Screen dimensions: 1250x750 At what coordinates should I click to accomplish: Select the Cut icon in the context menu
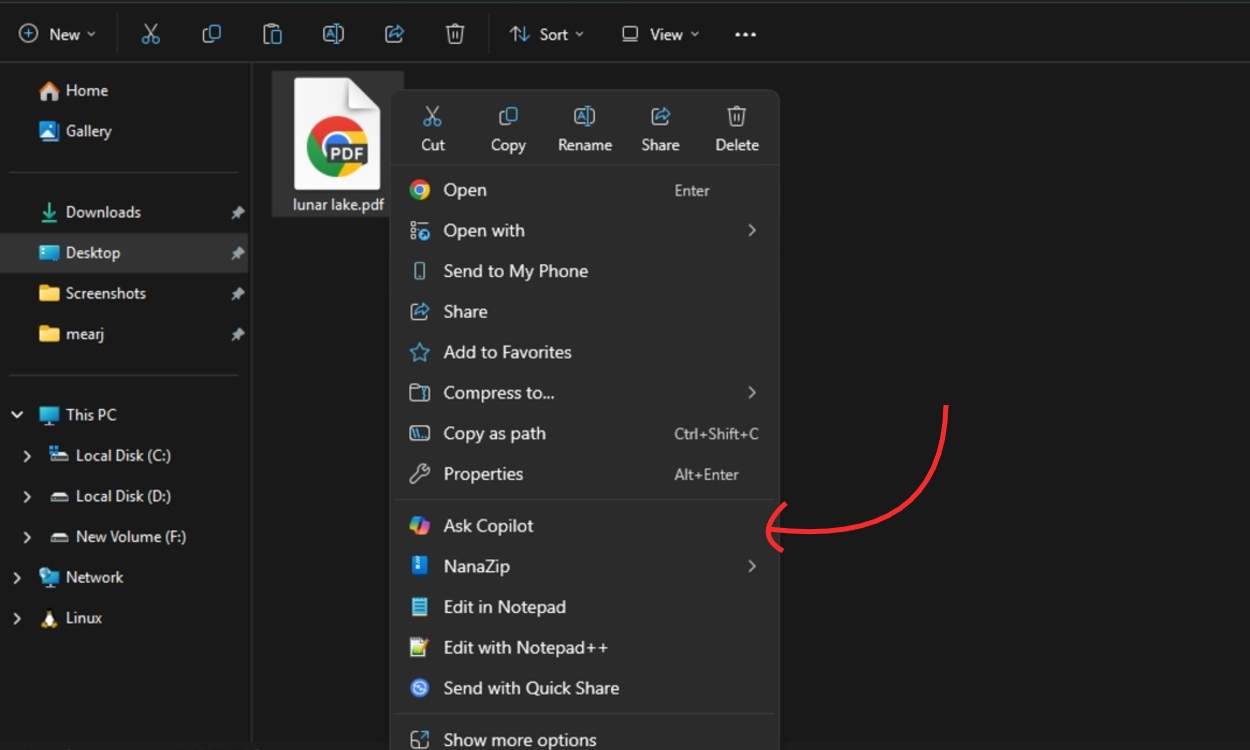432,116
